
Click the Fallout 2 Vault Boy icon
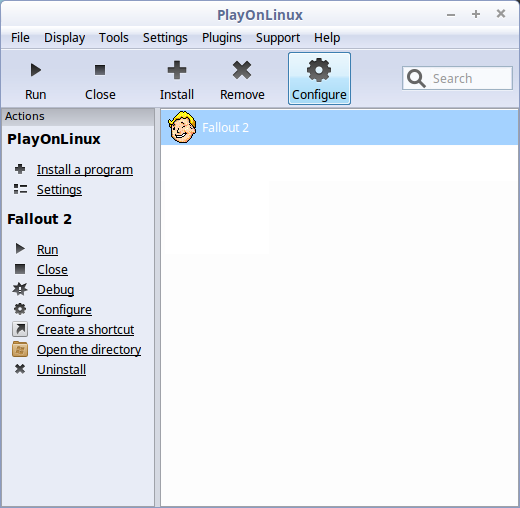tap(182, 127)
